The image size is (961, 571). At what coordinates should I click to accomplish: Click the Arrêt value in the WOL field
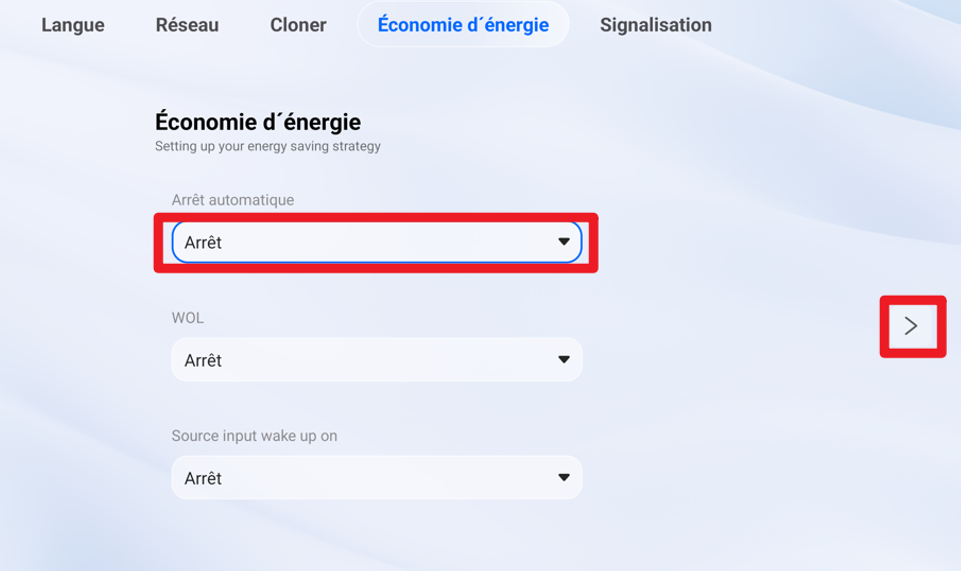click(203, 361)
